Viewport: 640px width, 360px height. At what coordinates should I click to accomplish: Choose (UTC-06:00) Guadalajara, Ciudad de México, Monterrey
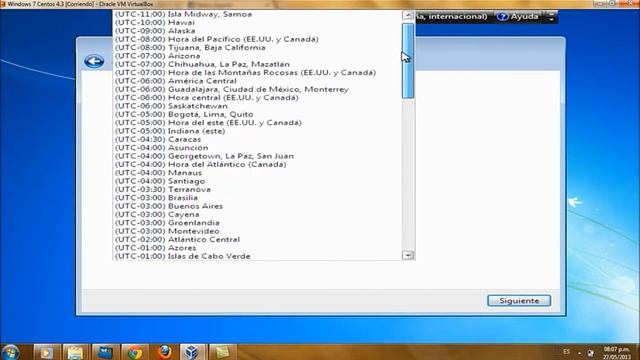(x=257, y=89)
